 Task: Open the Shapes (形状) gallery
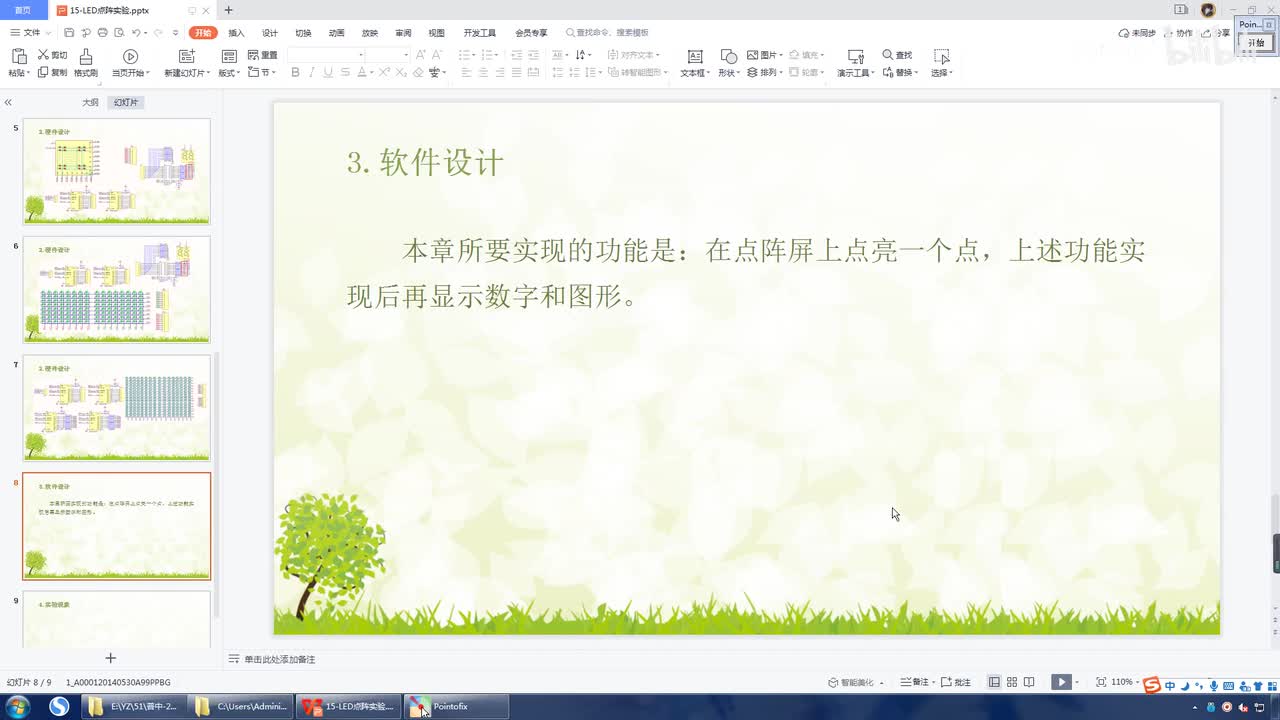[x=728, y=56]
